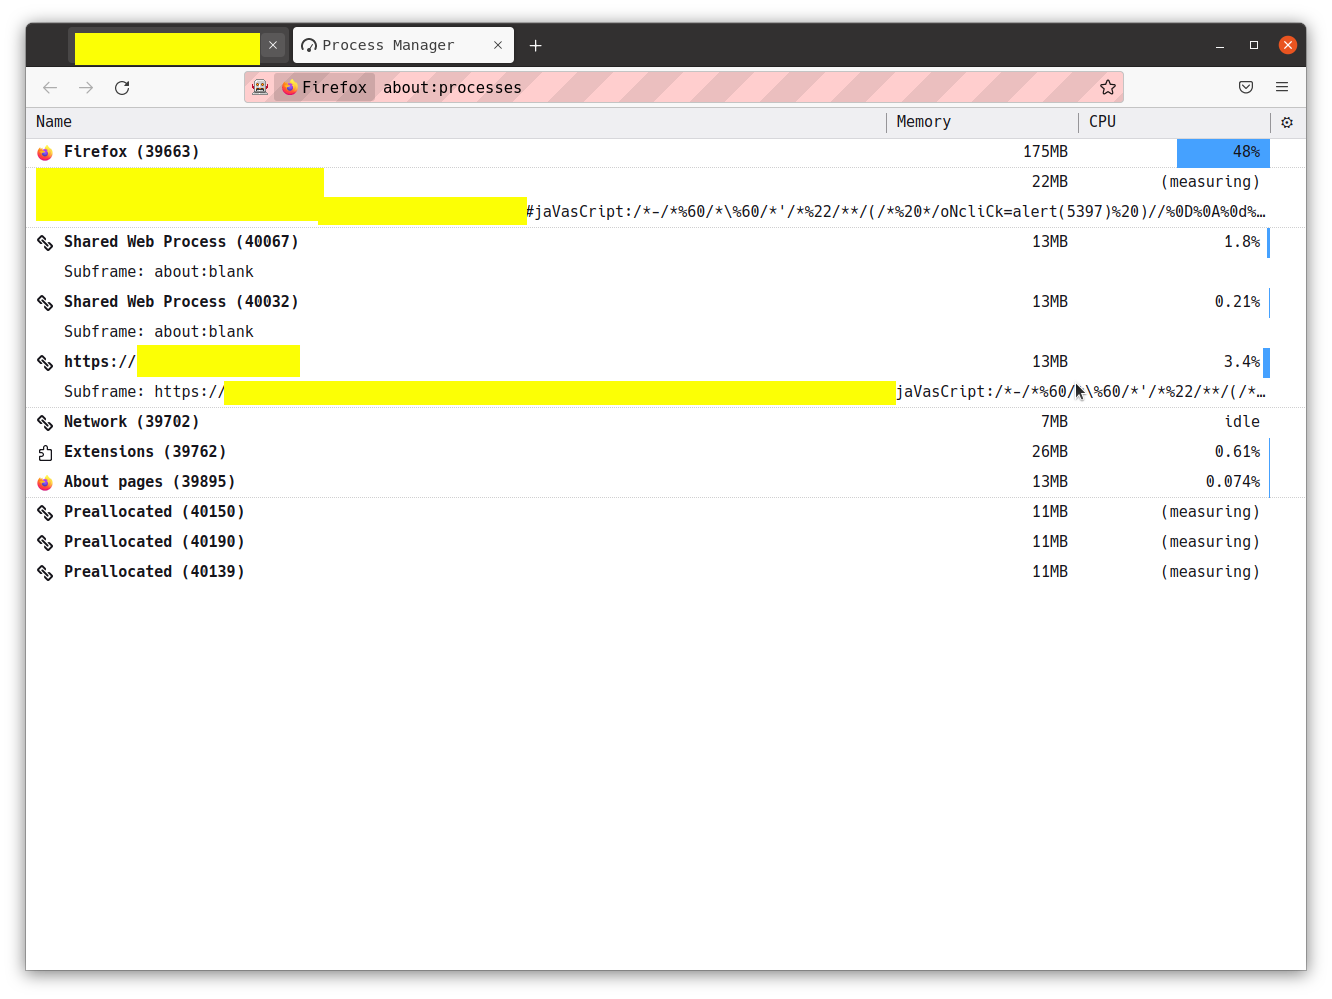This screenshot has width=1332, height=999.
Task: Open a new tab with the plus button
Action: tap(535, 45)
